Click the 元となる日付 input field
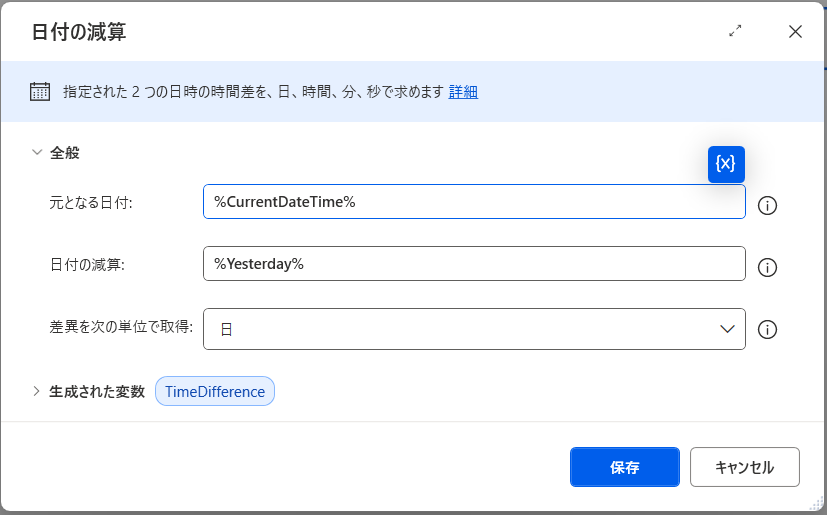 474,202
